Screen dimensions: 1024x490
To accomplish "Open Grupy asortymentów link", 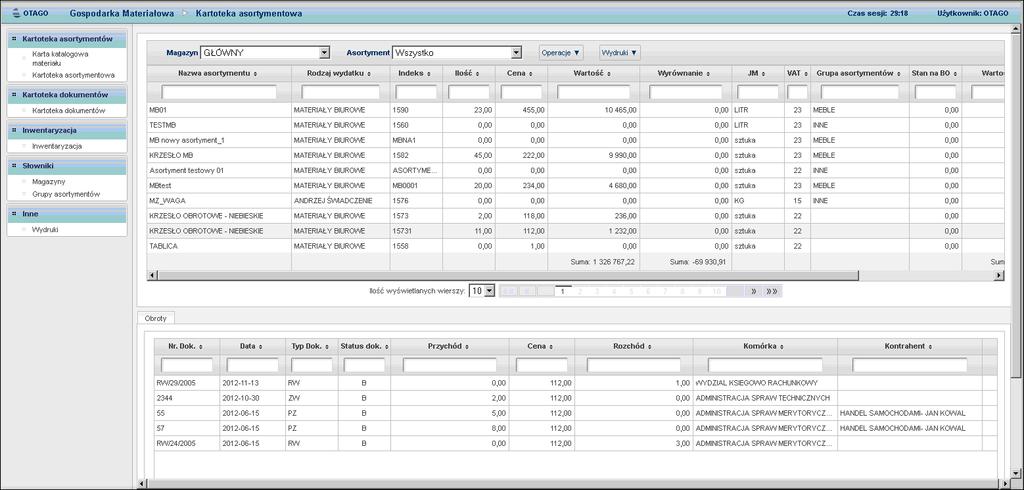I will pyautogui.click(x=65, y=194).
